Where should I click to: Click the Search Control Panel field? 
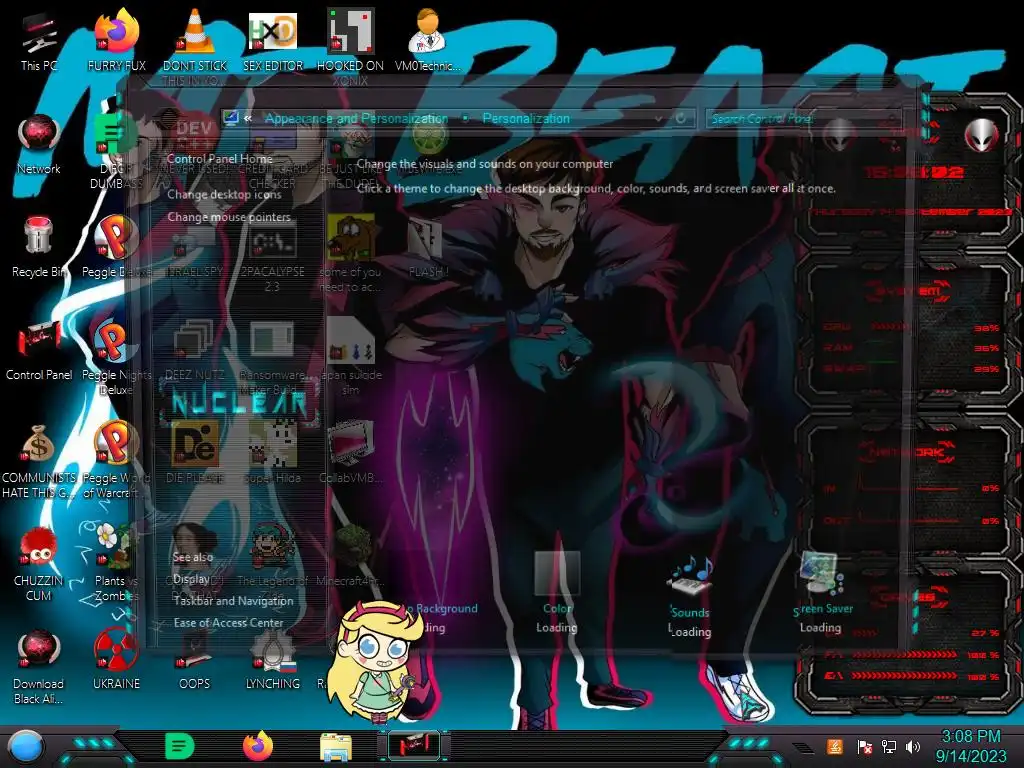[803, 118]
